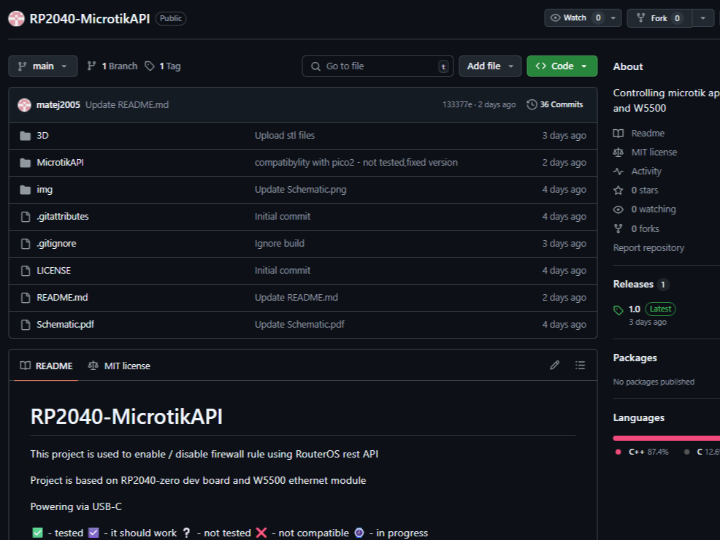Image resolution: width=720 pixels, height=540 pixels.
Task: Edit README with the pencil icon
Action: point(555,365)
